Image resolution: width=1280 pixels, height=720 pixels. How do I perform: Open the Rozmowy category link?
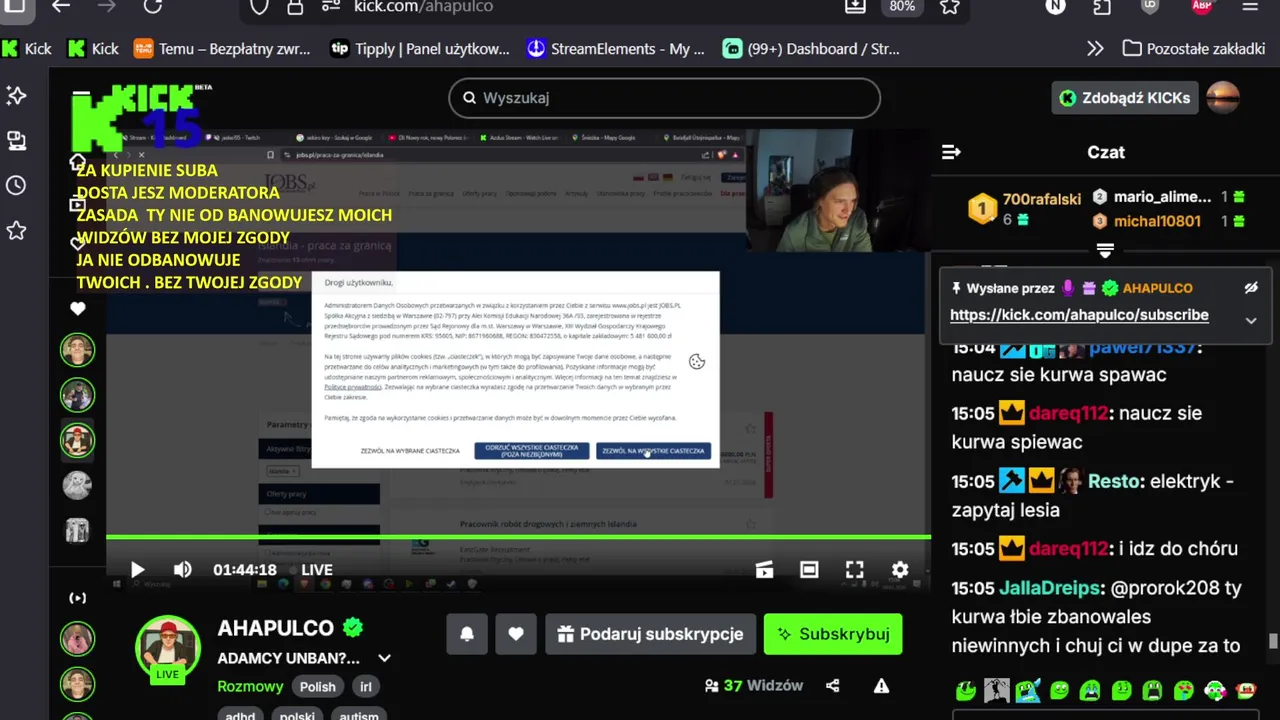click(250, 687)
